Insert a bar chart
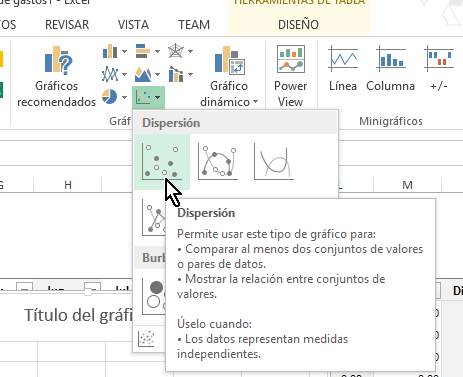 143,51
